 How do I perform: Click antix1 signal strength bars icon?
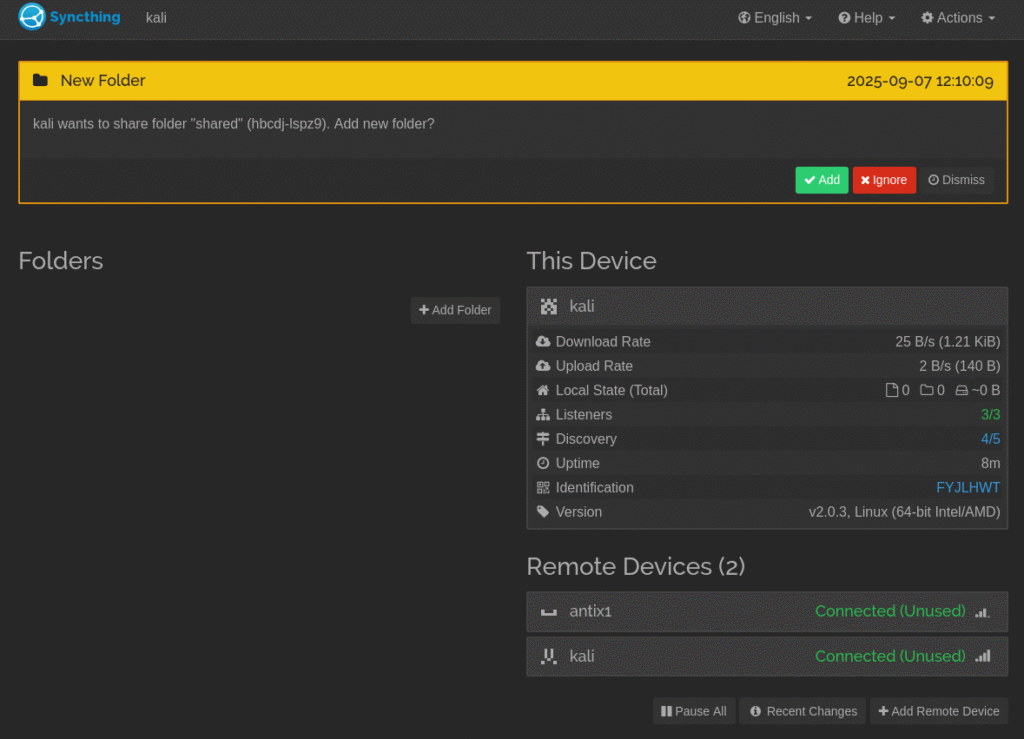(983, 612)
